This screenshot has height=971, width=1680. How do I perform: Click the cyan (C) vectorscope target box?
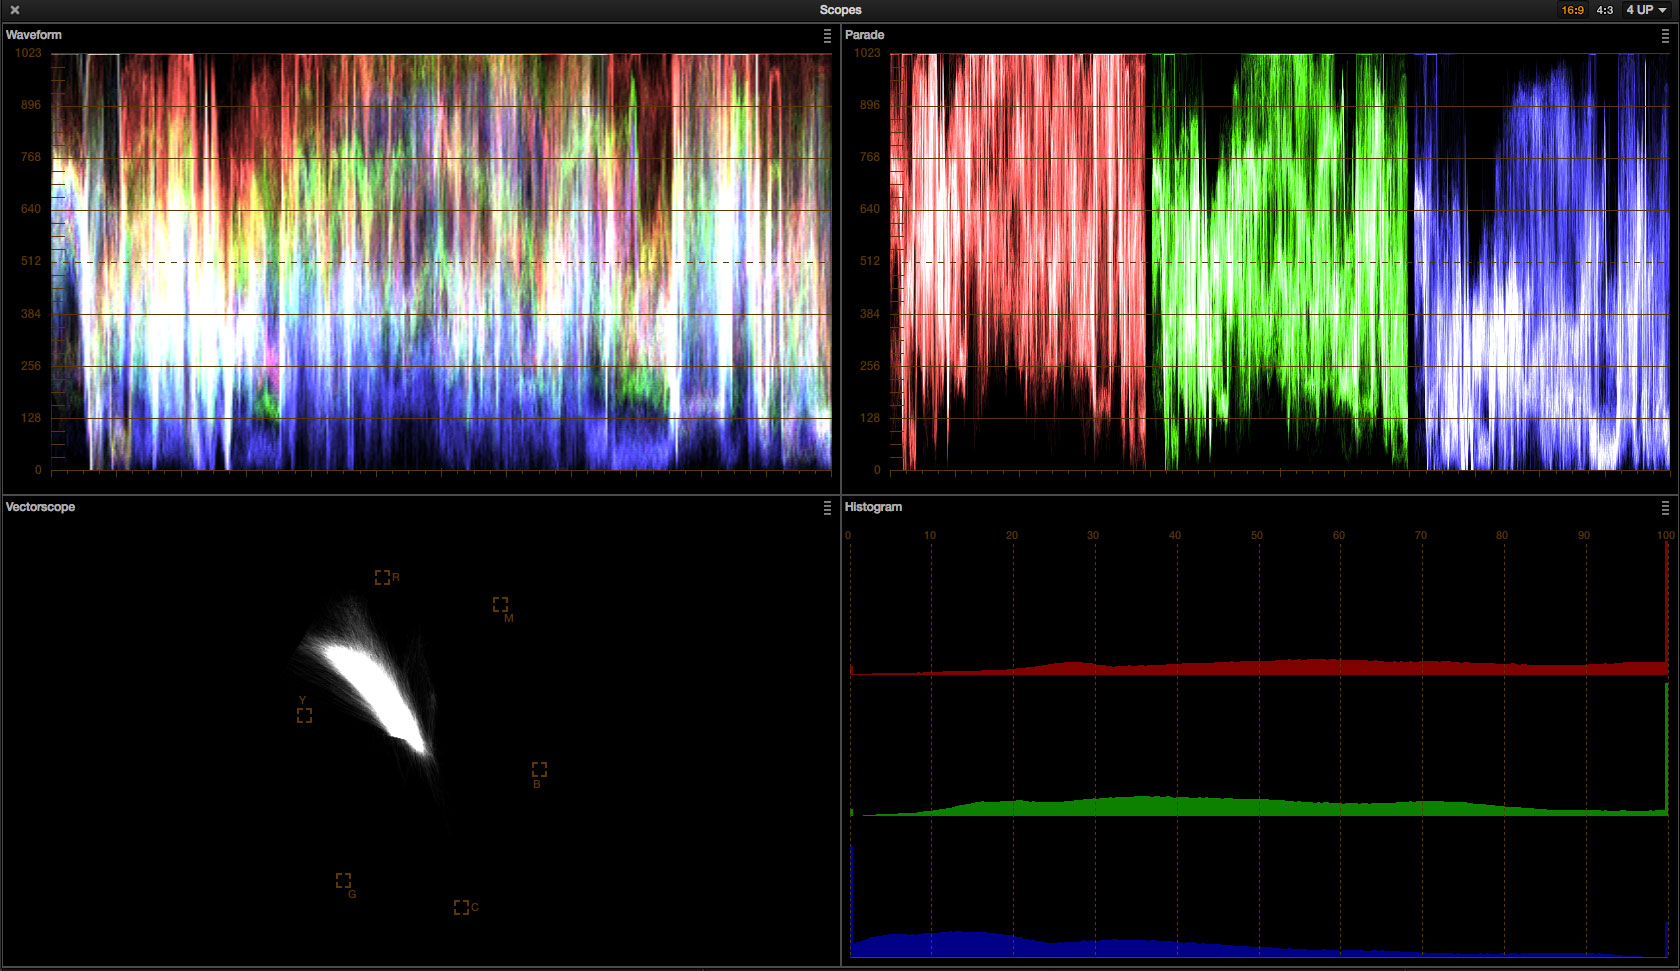click(x=461, y=907)
